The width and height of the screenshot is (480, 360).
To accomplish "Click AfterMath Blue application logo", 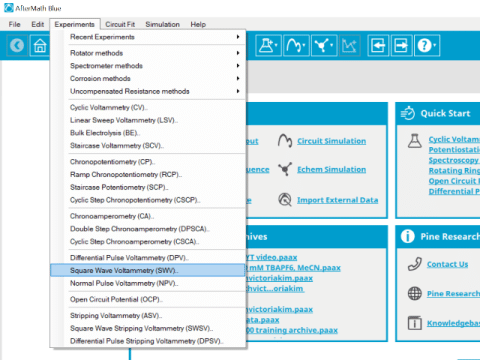I will click(x=8, y=8).
